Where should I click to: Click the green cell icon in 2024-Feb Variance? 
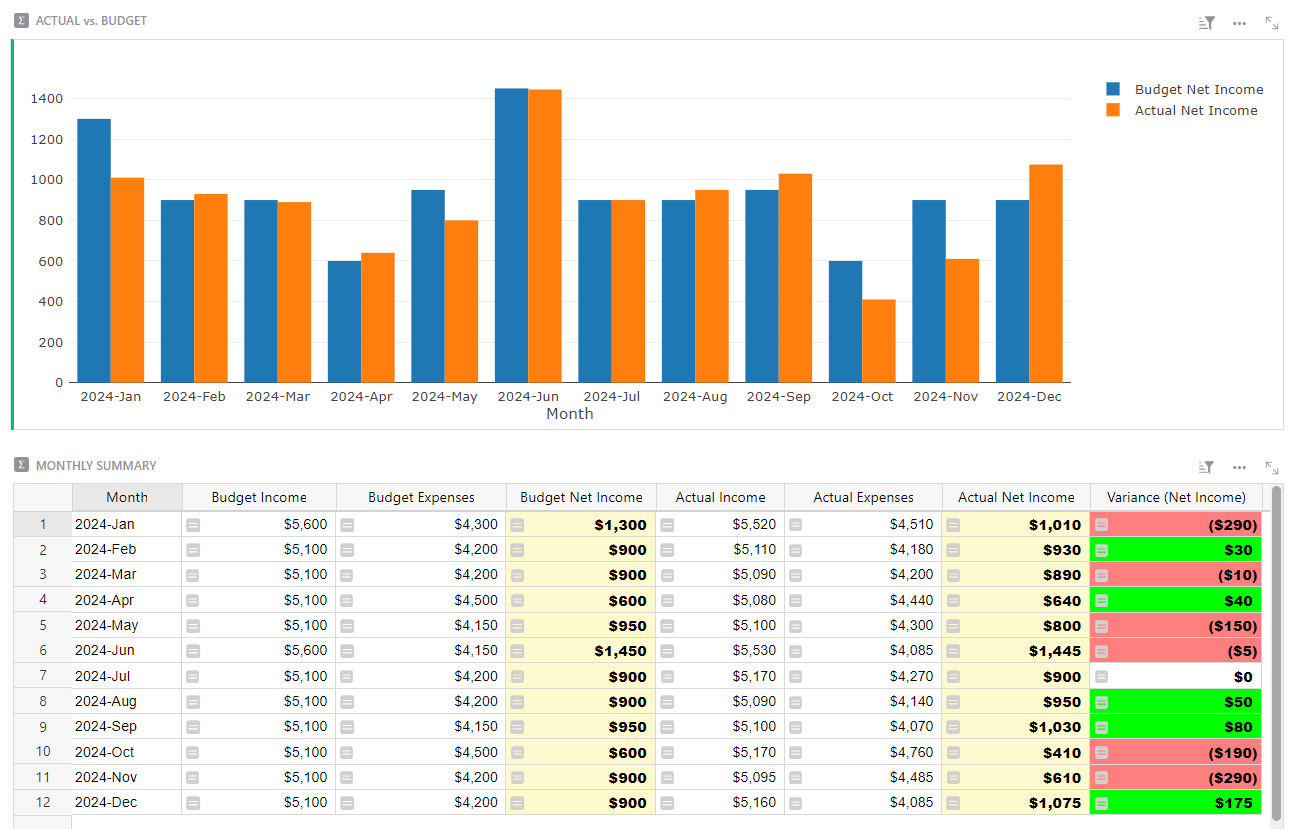click(1100, 549)
